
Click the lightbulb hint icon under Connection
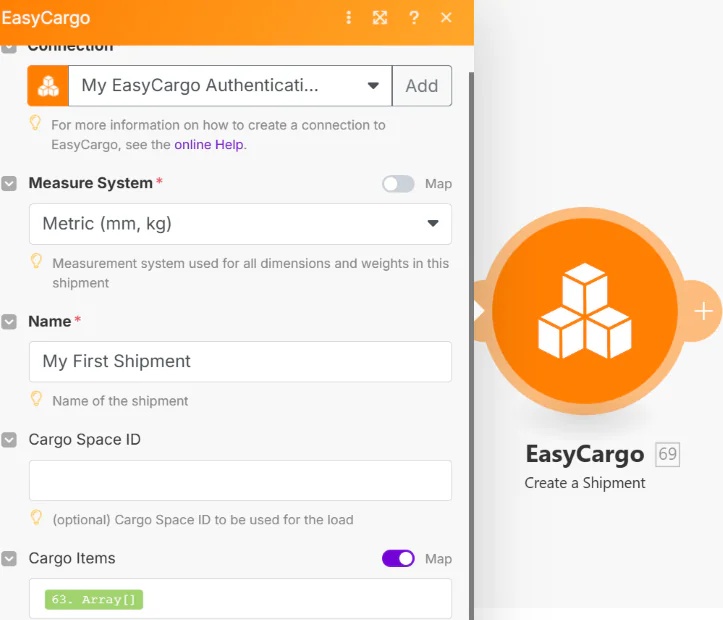click(36, 123)
